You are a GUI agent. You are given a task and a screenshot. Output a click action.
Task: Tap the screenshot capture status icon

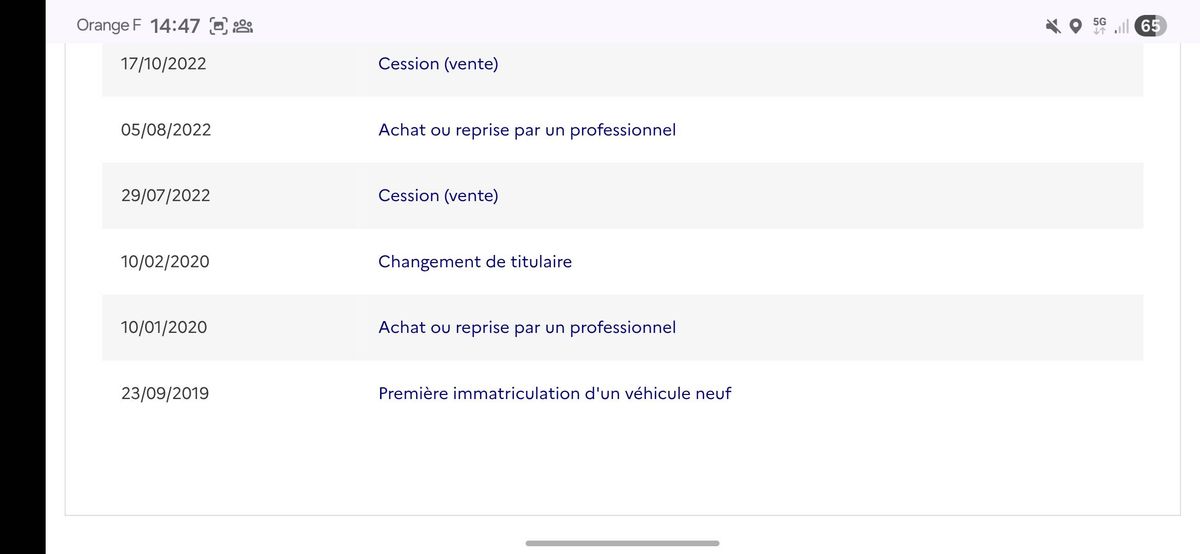[x=219, y=26]
